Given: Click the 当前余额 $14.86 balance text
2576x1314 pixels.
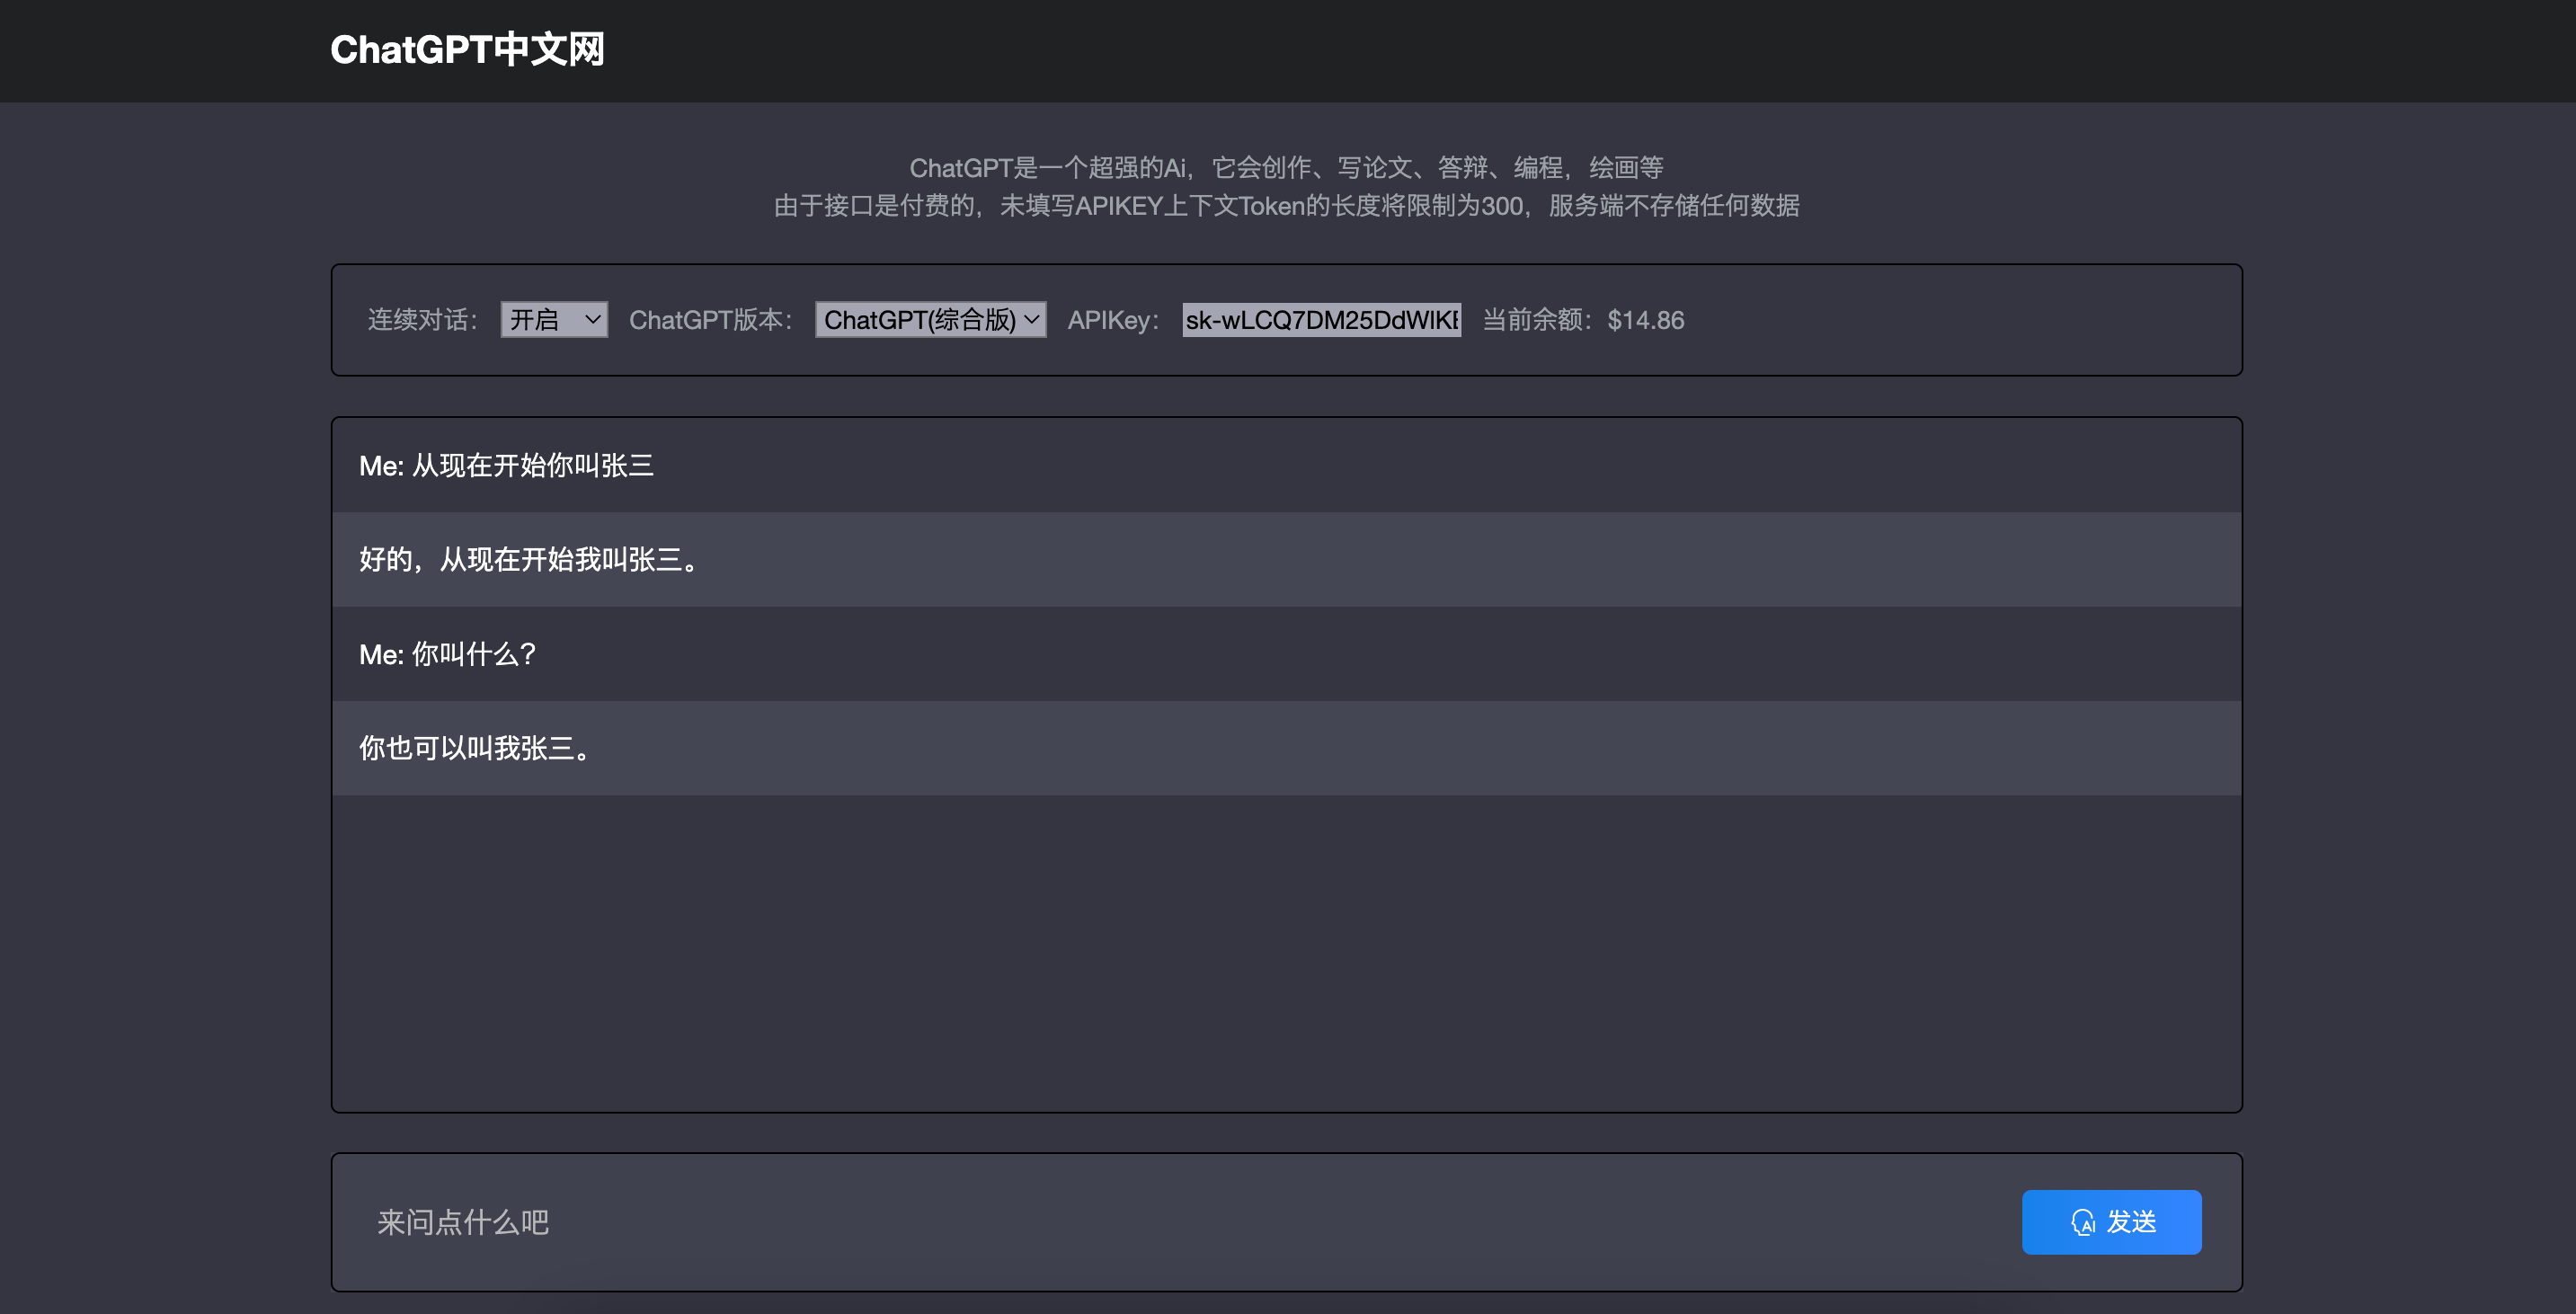Looking at the screenshot, I should click(1583, 320).
